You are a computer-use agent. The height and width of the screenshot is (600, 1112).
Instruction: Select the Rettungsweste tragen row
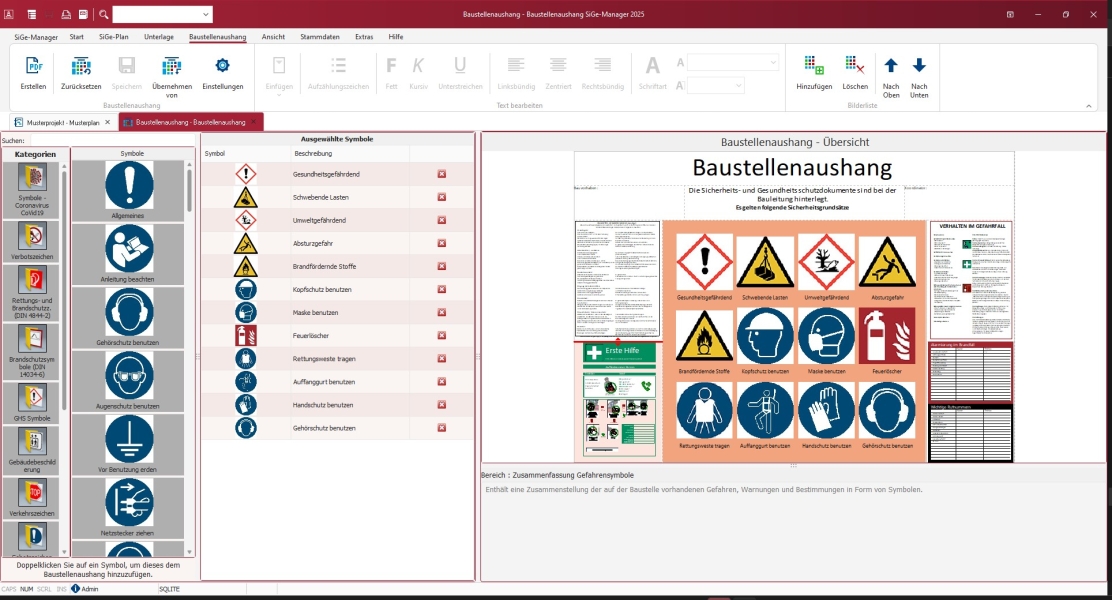[338, 359]
